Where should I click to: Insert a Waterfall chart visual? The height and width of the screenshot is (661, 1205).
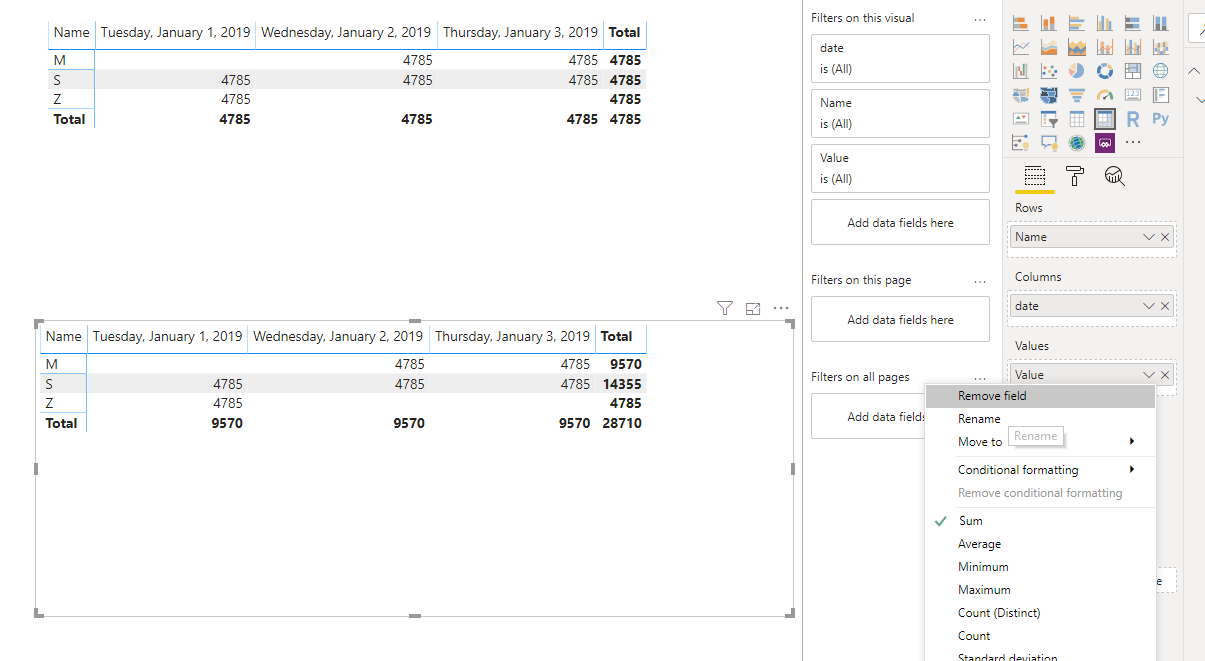coord(1021,71)
